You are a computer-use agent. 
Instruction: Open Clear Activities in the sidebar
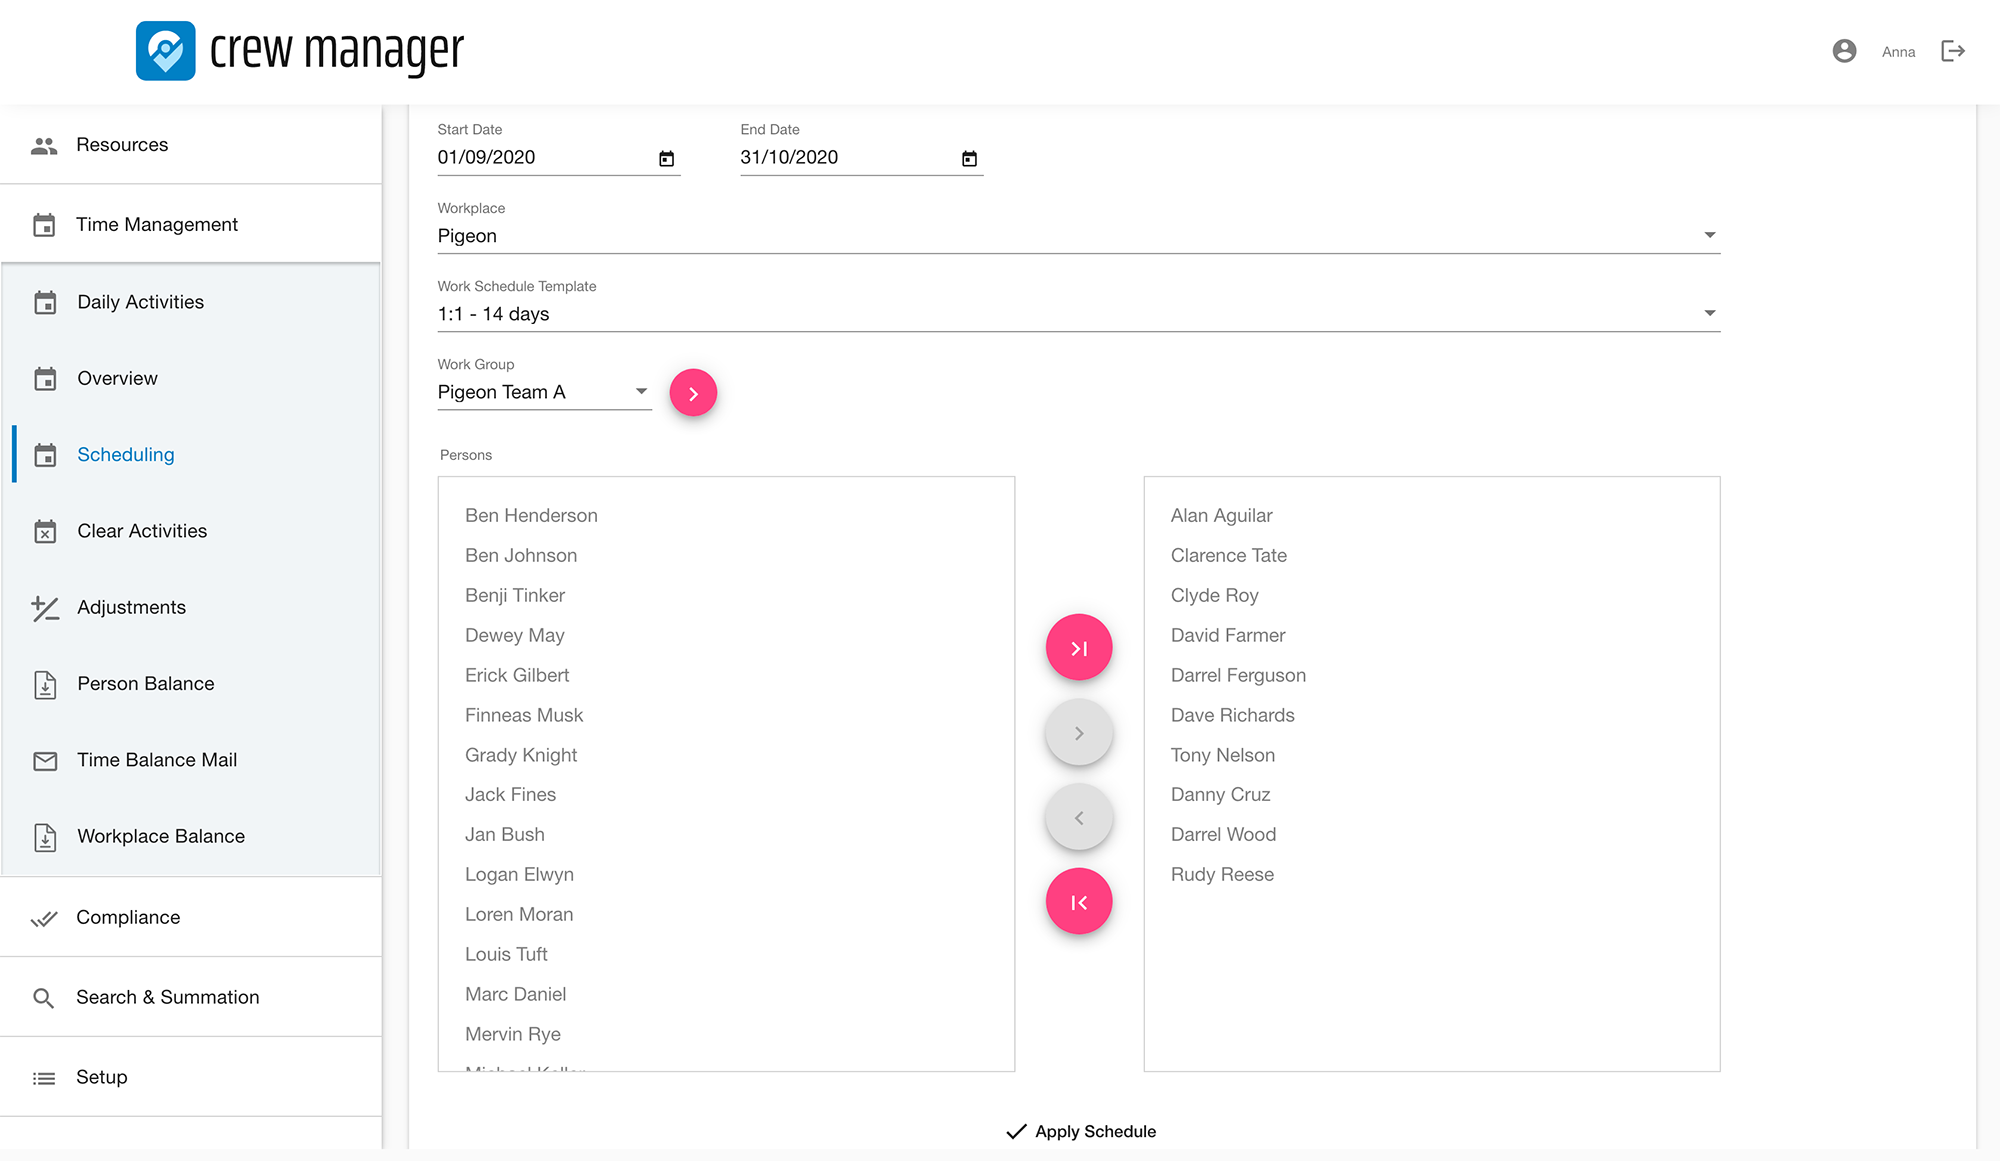click(142, 531)
